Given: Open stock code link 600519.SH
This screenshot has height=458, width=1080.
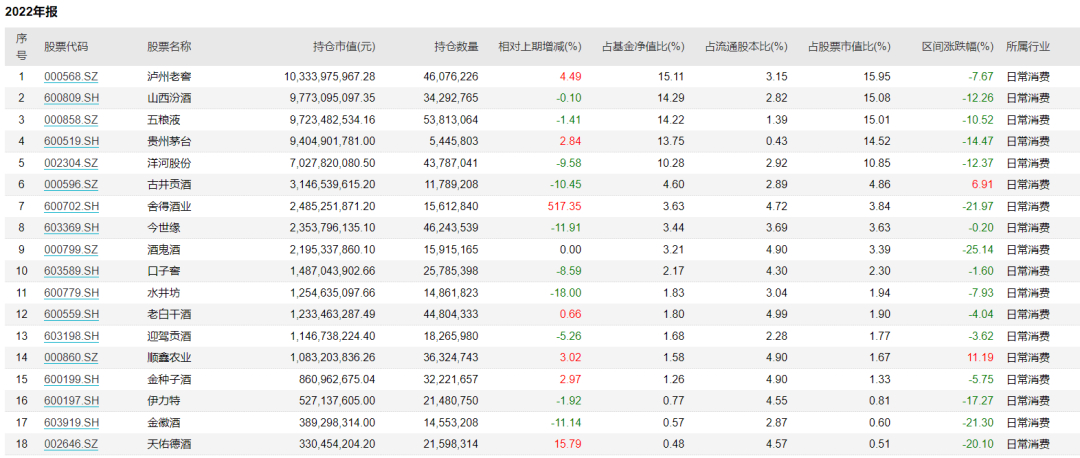Looking at the screenshot, I should 72,141.
